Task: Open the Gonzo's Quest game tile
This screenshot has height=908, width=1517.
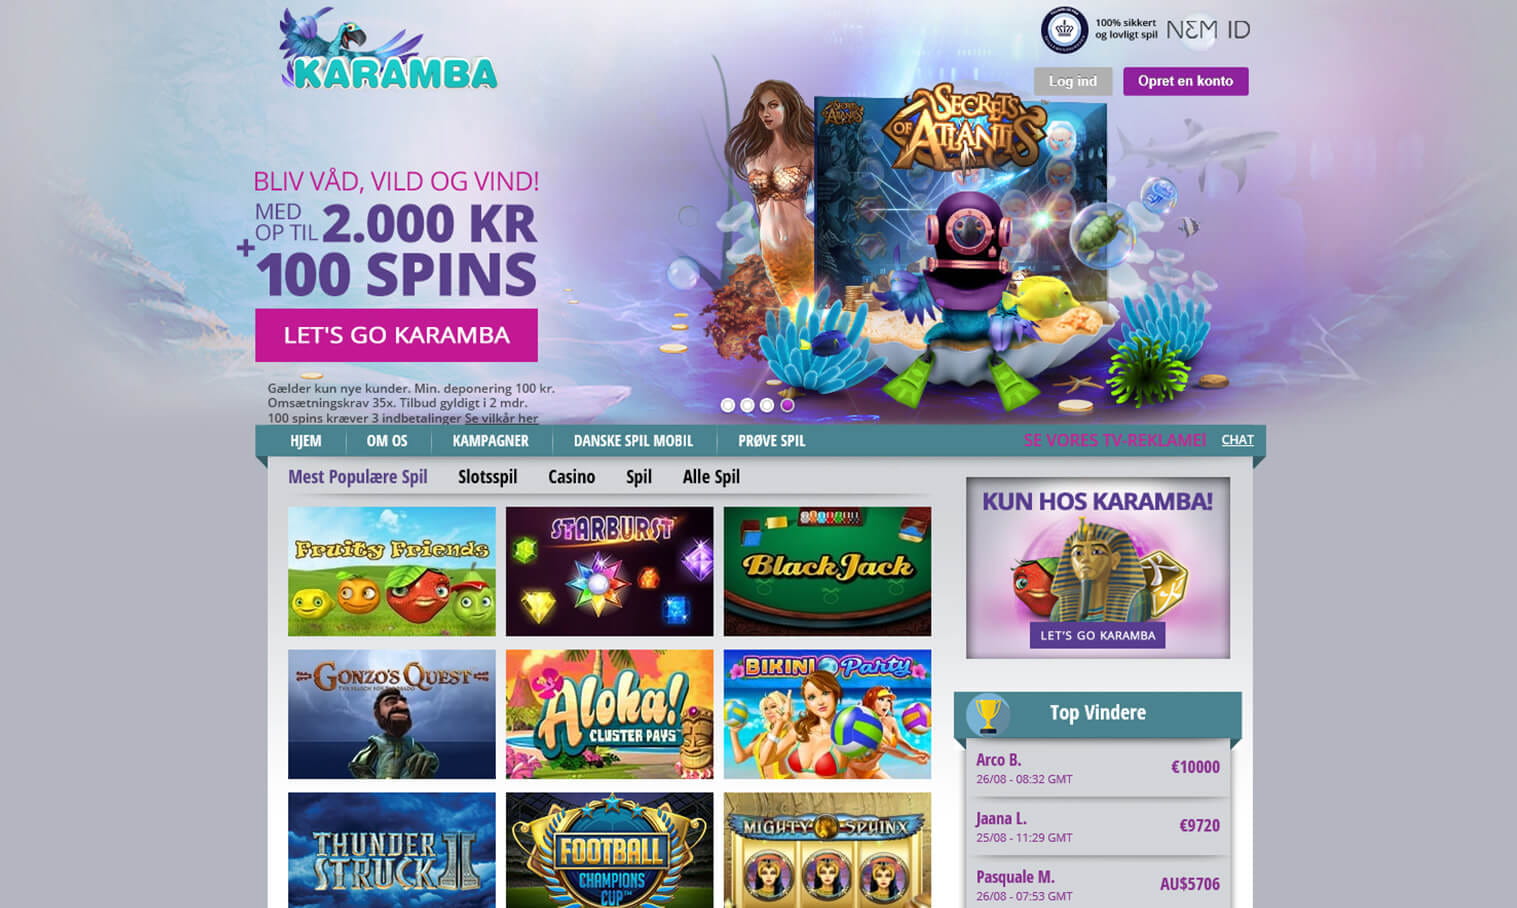Action: 391,714
